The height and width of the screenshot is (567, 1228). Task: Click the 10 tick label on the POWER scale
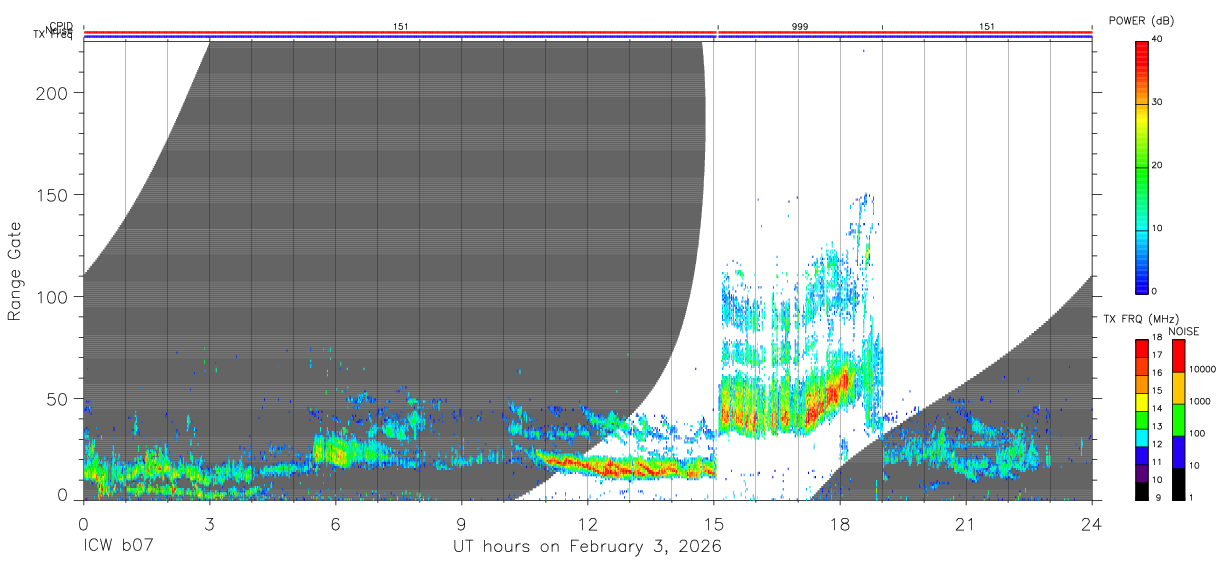point(1156,229)
